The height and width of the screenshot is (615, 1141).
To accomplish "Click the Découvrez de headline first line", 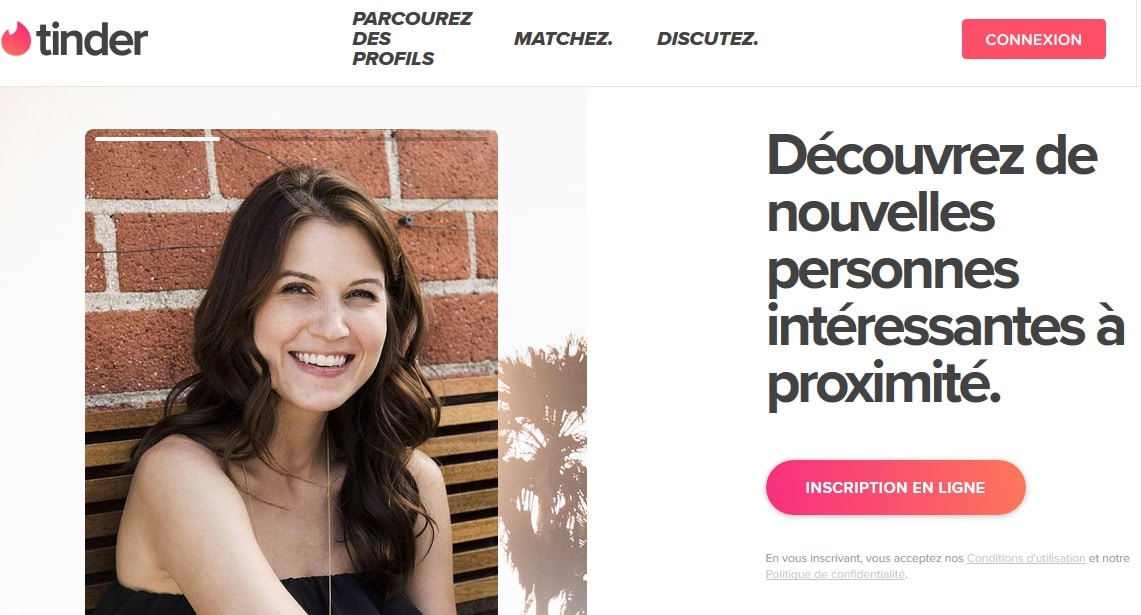I will coord(931,155).
